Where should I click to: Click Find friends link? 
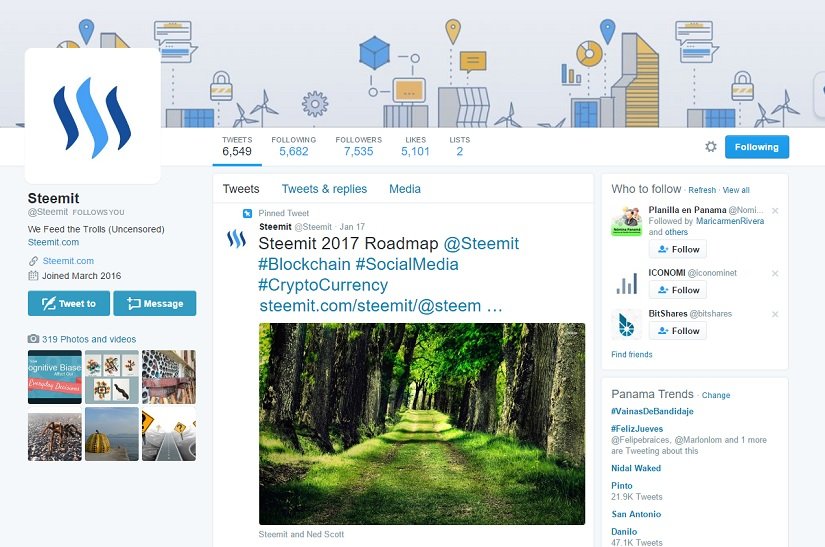pos(631,354)
